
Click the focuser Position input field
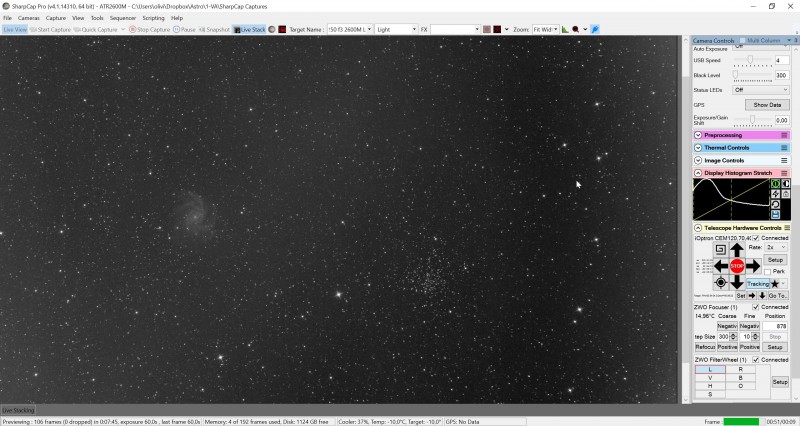coord(775,326)
